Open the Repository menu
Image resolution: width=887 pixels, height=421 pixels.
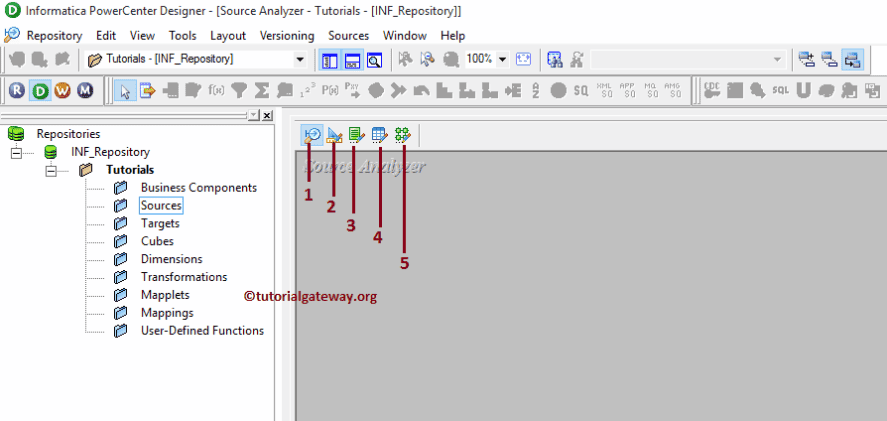click(x=54, y=36)
